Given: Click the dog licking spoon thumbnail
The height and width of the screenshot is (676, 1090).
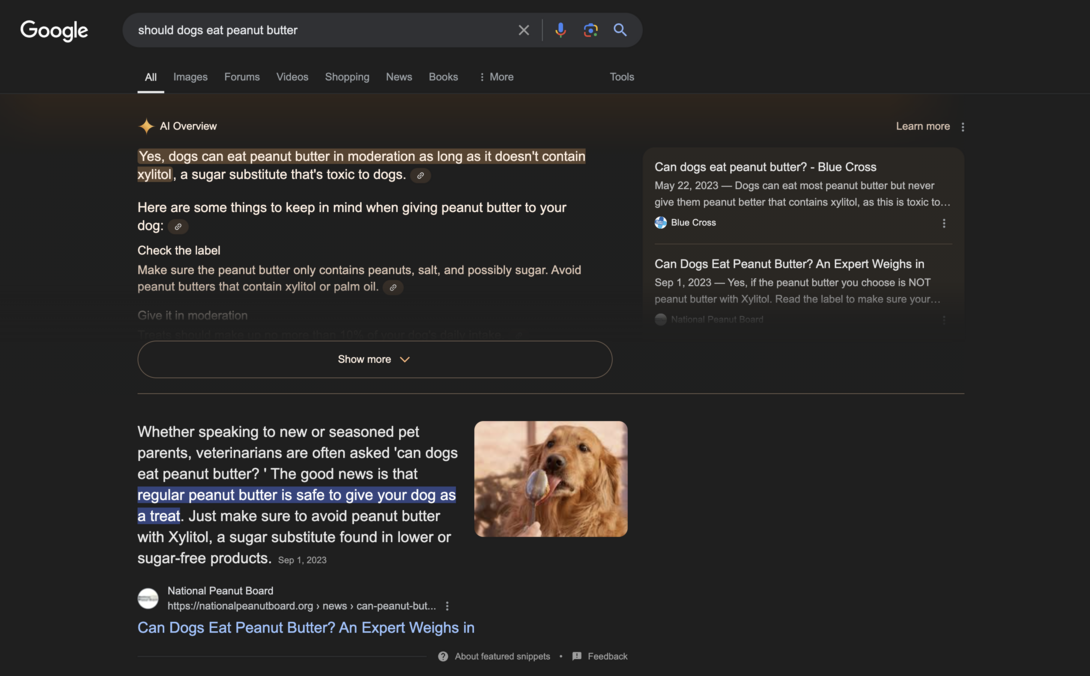Looking at the screenshot, I should tap(551, 478).
